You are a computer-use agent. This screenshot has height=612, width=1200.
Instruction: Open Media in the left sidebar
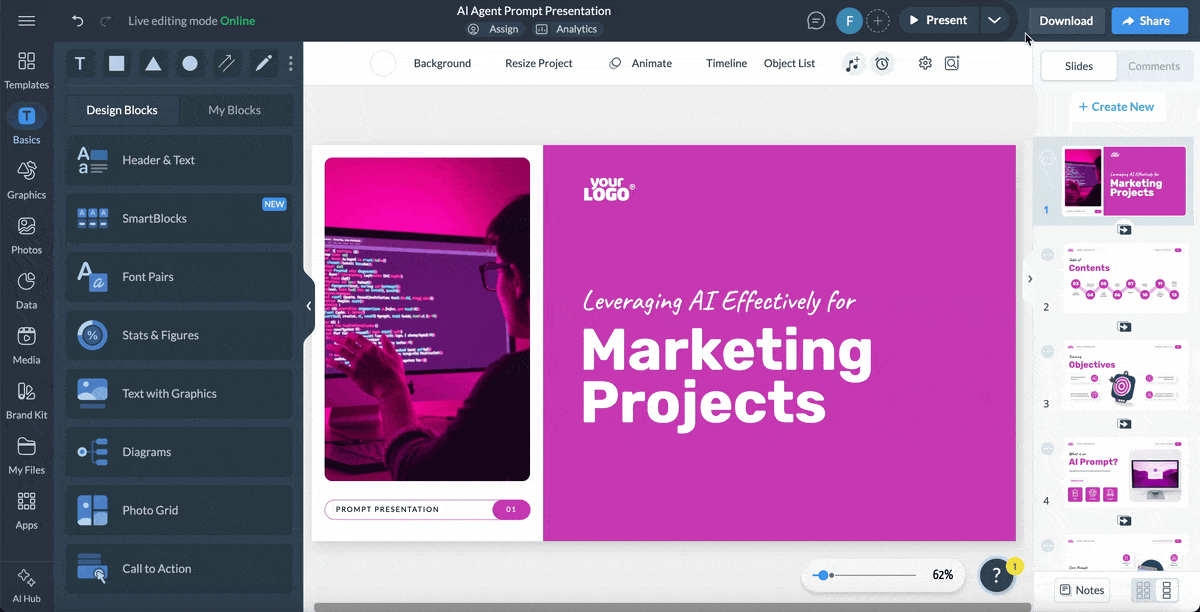(x=27, y=346)
